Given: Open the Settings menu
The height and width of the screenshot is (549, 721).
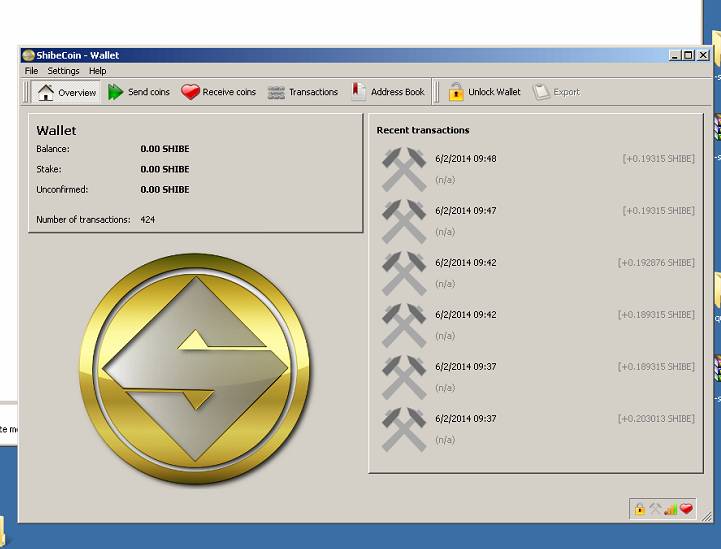Looking at the screenshot, I should click(x=63, y=71).
